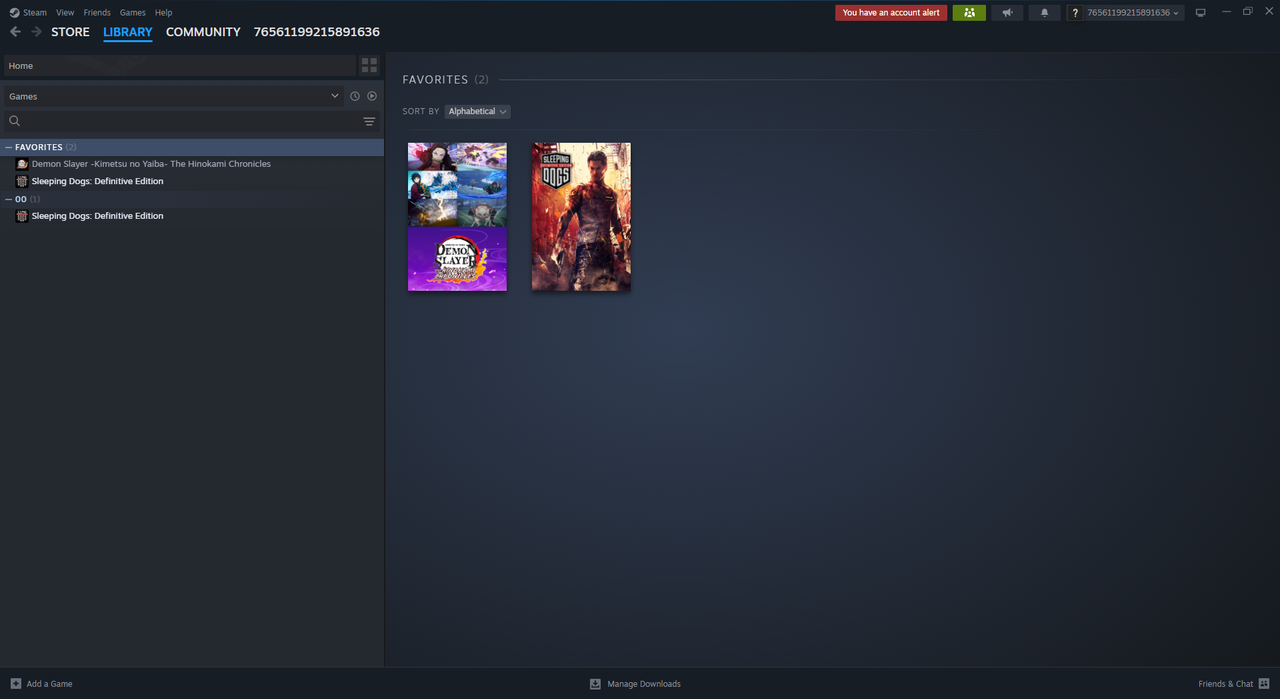Open the Games menu
Viewport: 1280px width, 699px height.
132,13
